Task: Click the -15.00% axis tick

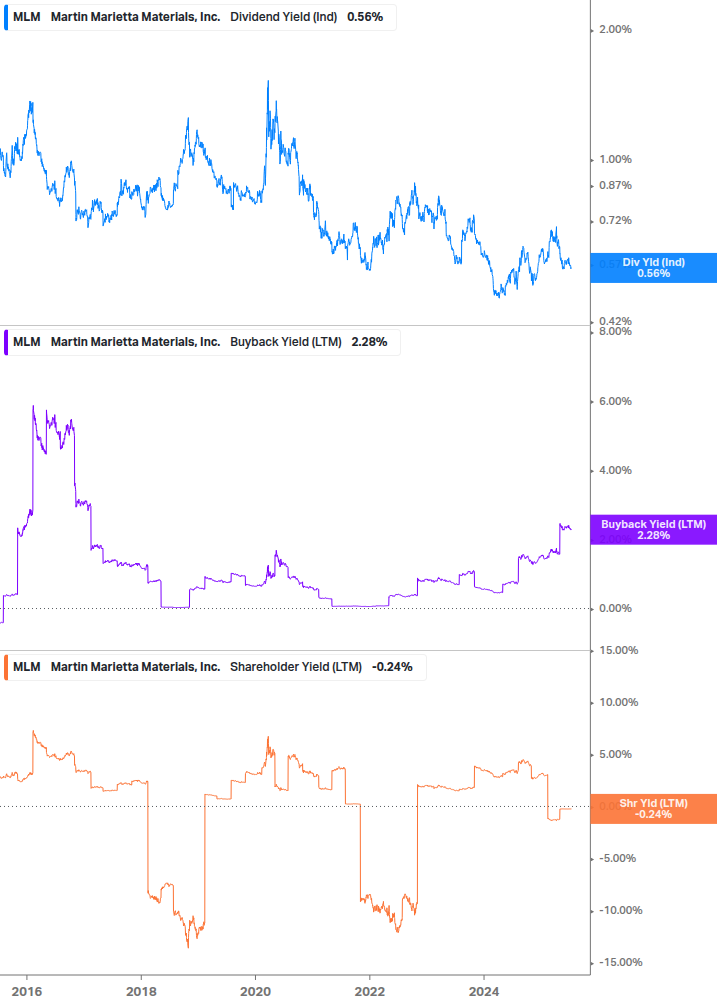Action: [620, 963]
